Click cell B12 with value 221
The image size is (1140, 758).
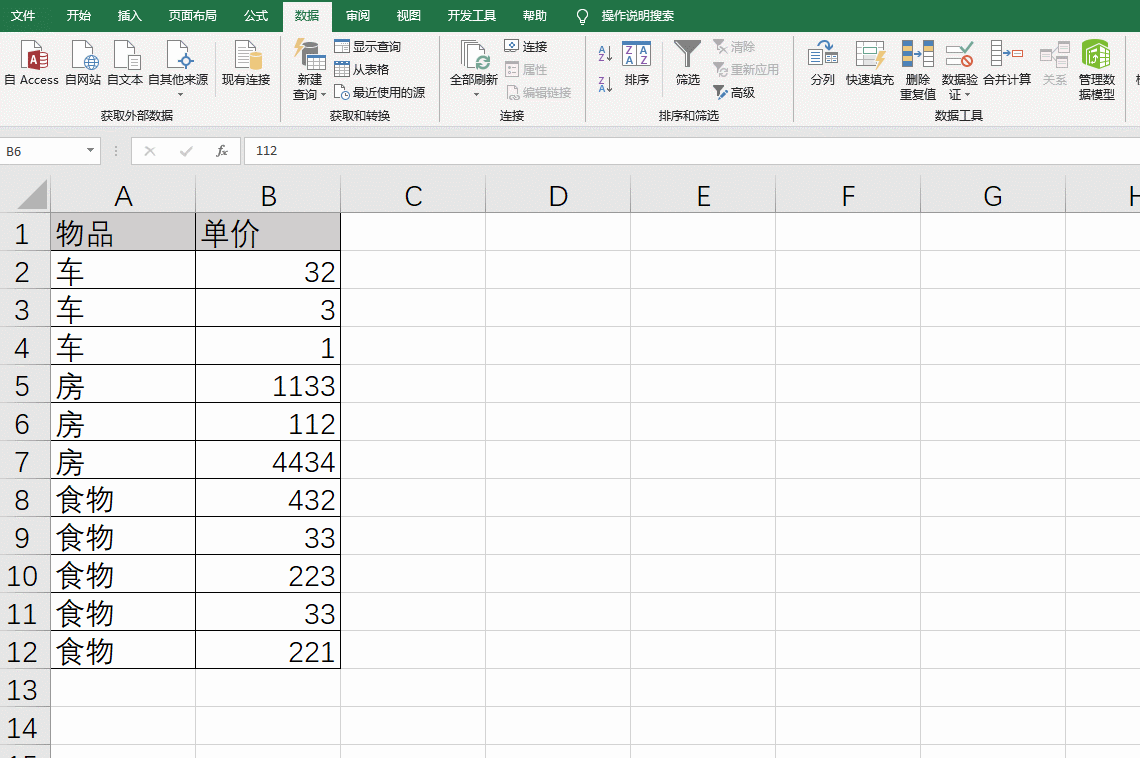point(268,650)
